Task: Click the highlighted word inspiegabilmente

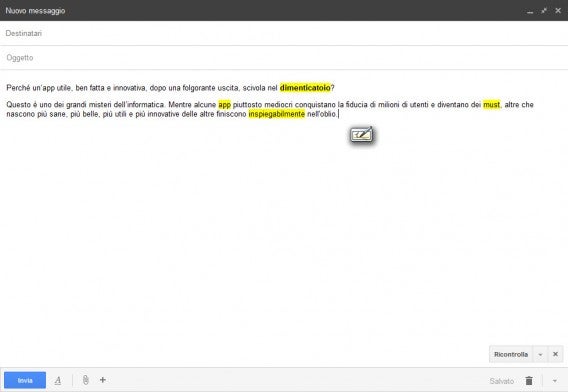Action: 277,114
